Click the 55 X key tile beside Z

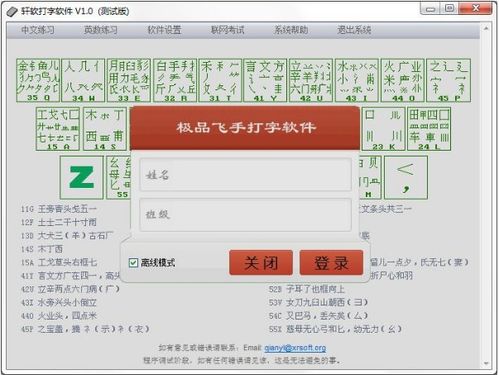coord(119,177)
